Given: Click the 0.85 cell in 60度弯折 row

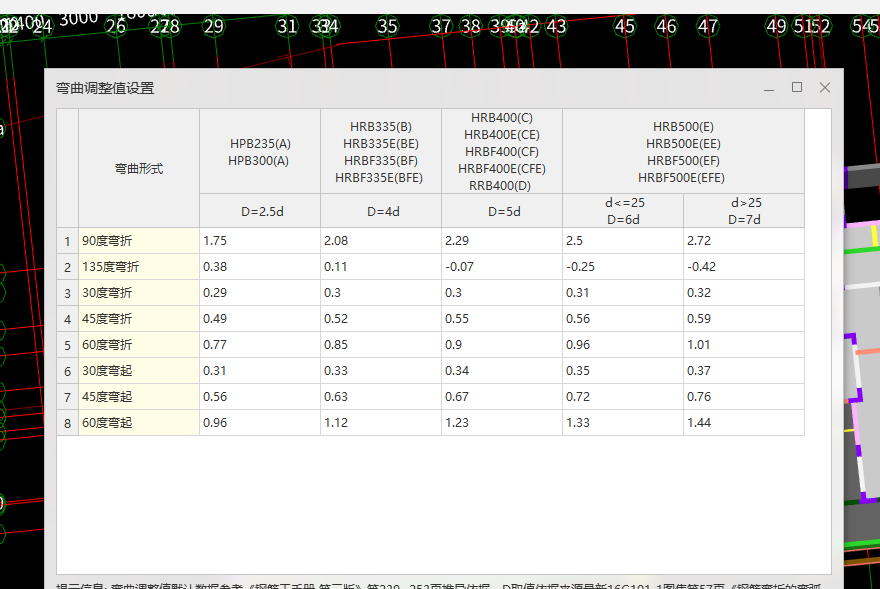Looking at the screenshot, I should [381, 345].
